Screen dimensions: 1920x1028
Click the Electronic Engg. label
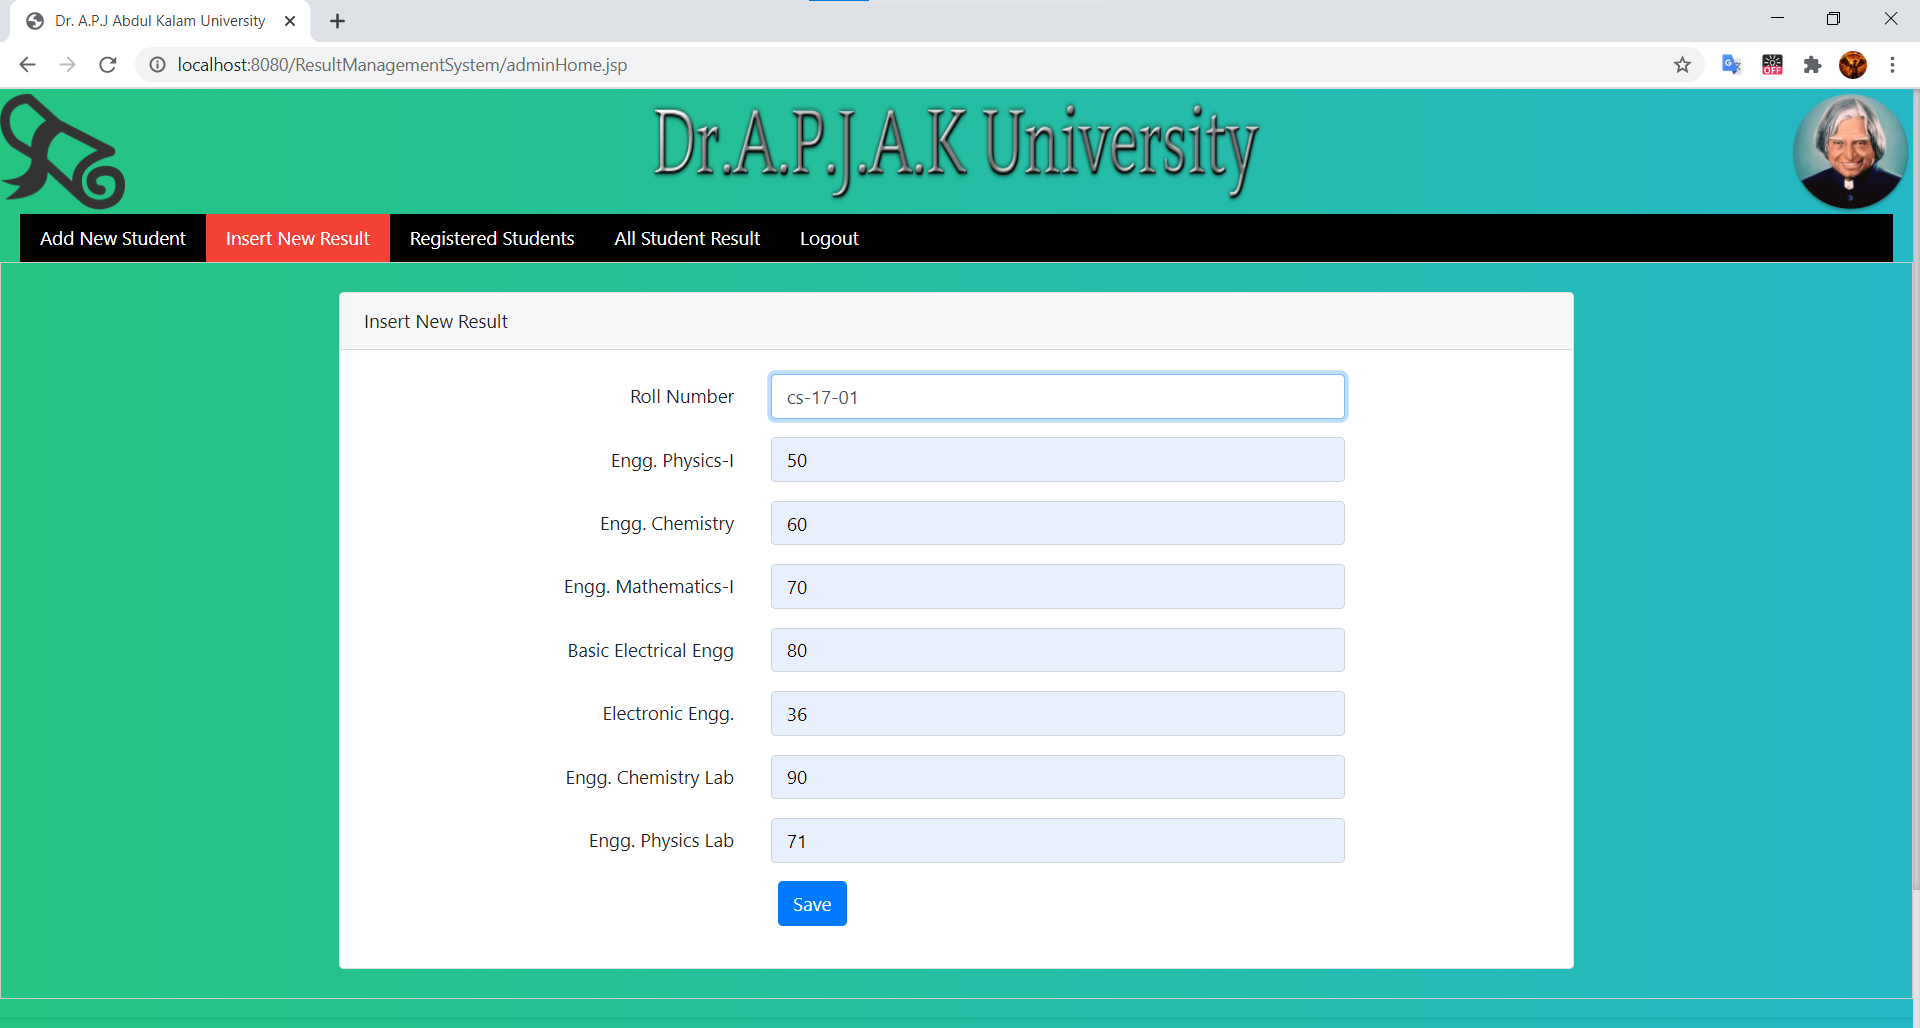tap(668, 714)
